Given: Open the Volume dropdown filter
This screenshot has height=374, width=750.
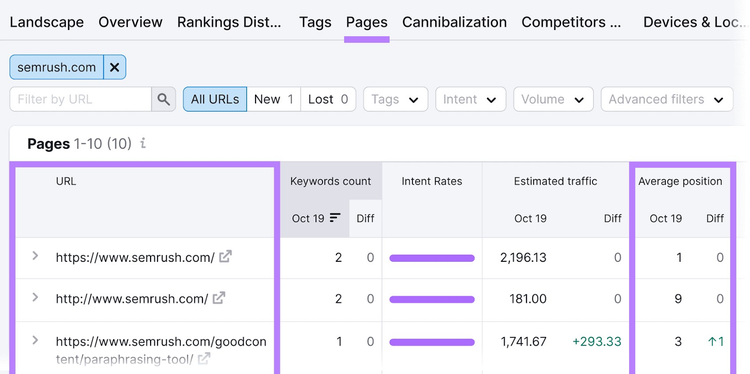Looking at the screenshot, I should 553,99.
